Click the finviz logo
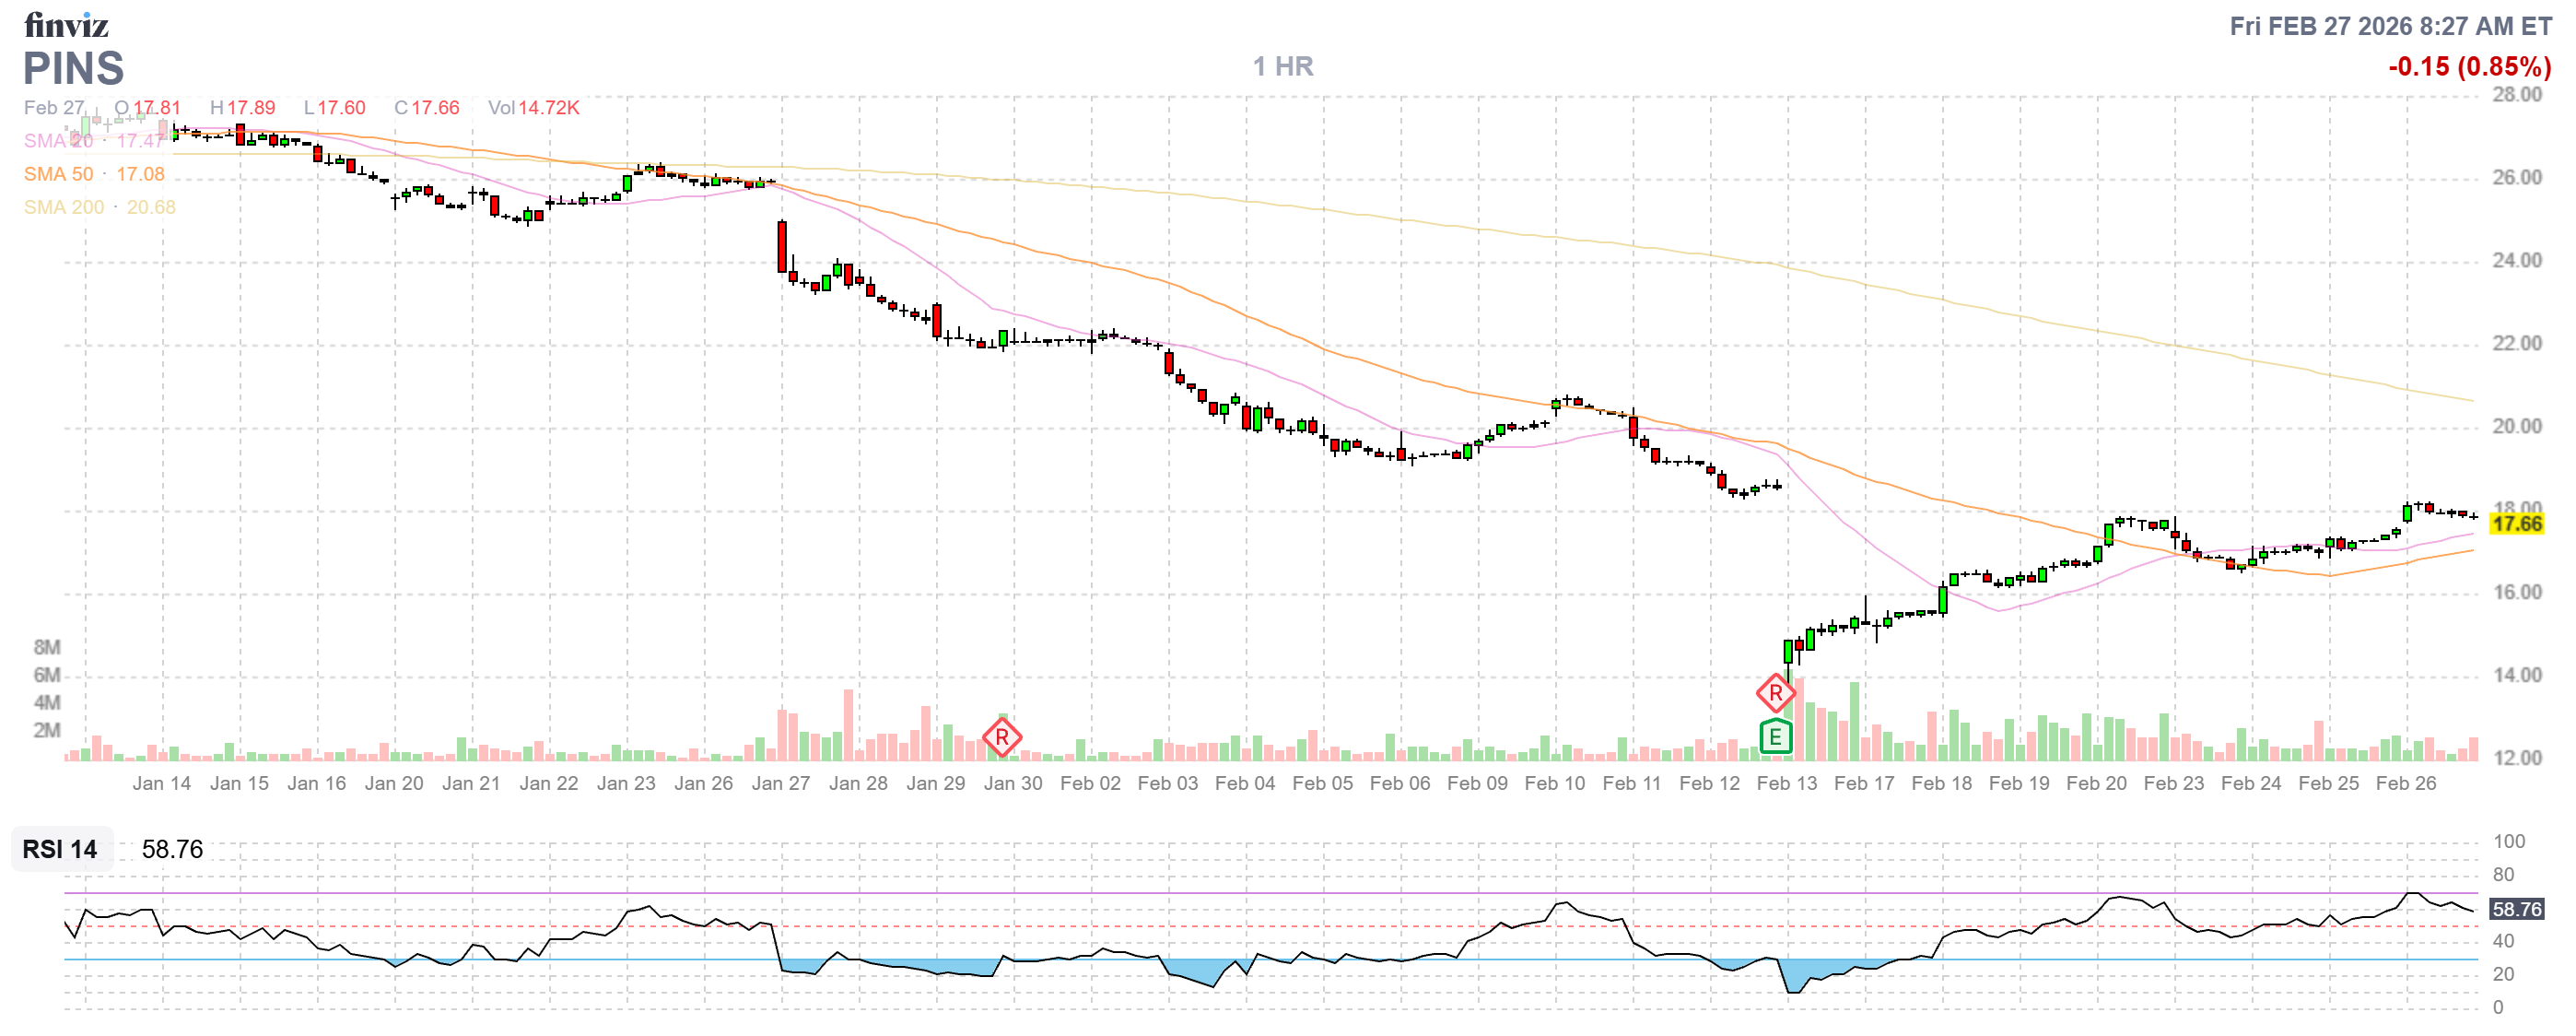 tap(66, 25)
